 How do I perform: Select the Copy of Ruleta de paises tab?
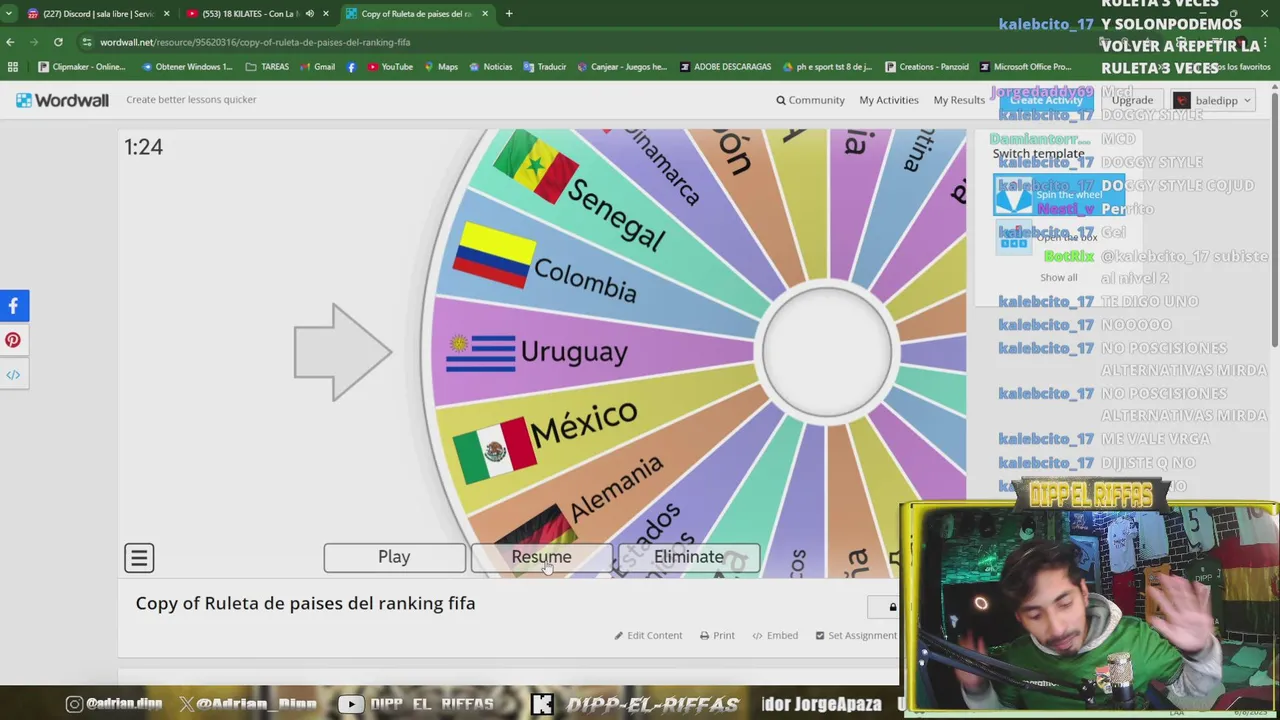tap(417, 14)
